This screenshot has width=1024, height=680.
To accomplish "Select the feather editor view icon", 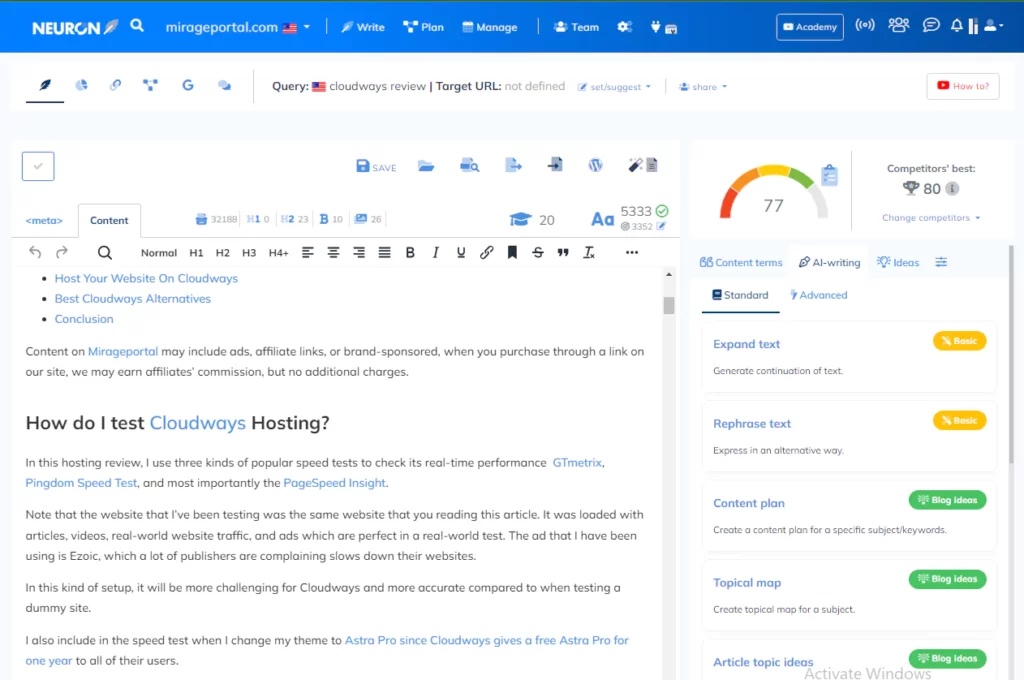I will 45,85.
